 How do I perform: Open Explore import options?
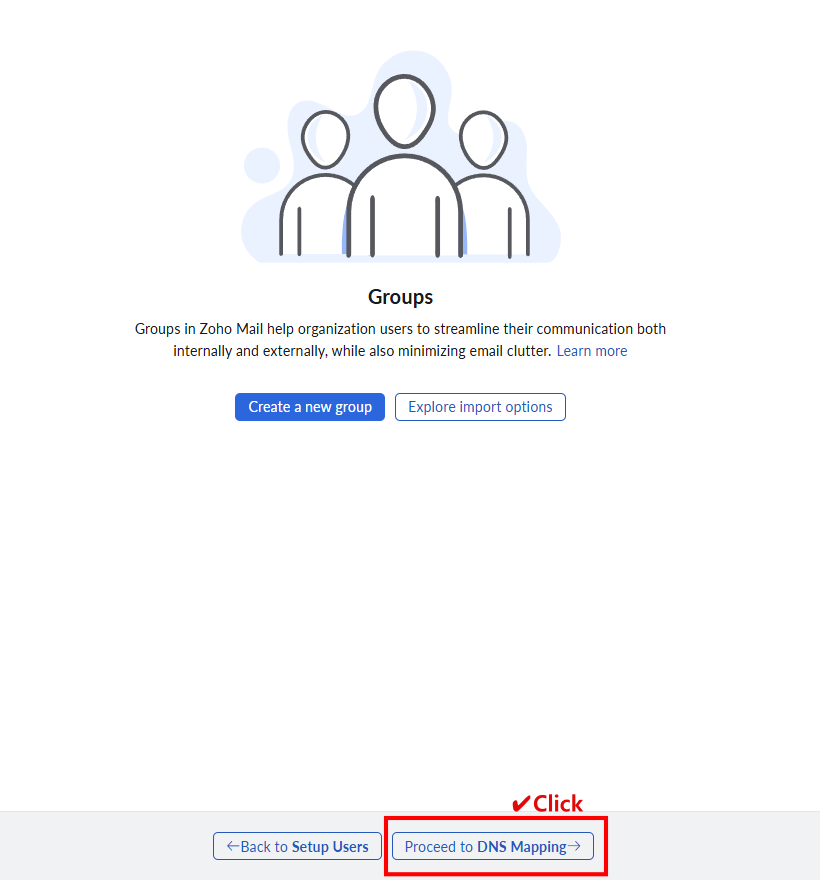(x=480, y=407)
